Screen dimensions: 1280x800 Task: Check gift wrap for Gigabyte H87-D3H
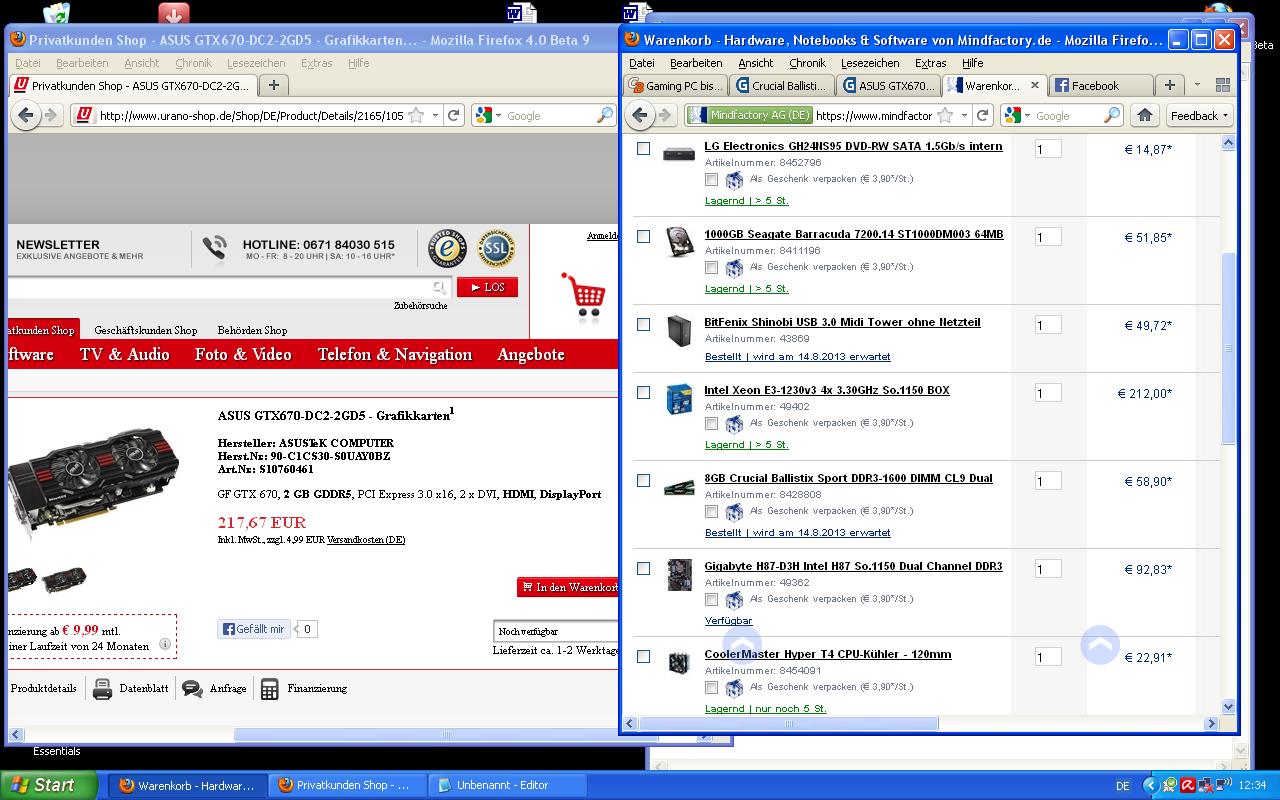(x=711, y=600)
